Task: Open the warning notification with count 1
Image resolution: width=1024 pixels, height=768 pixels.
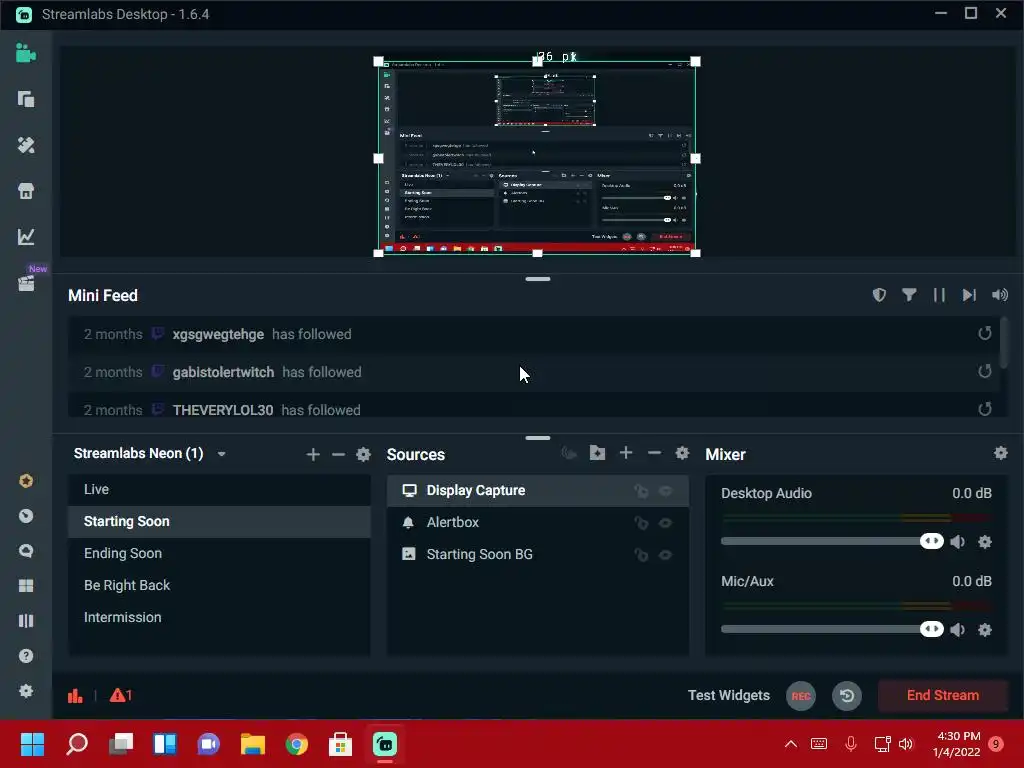Action: [121, 696]
